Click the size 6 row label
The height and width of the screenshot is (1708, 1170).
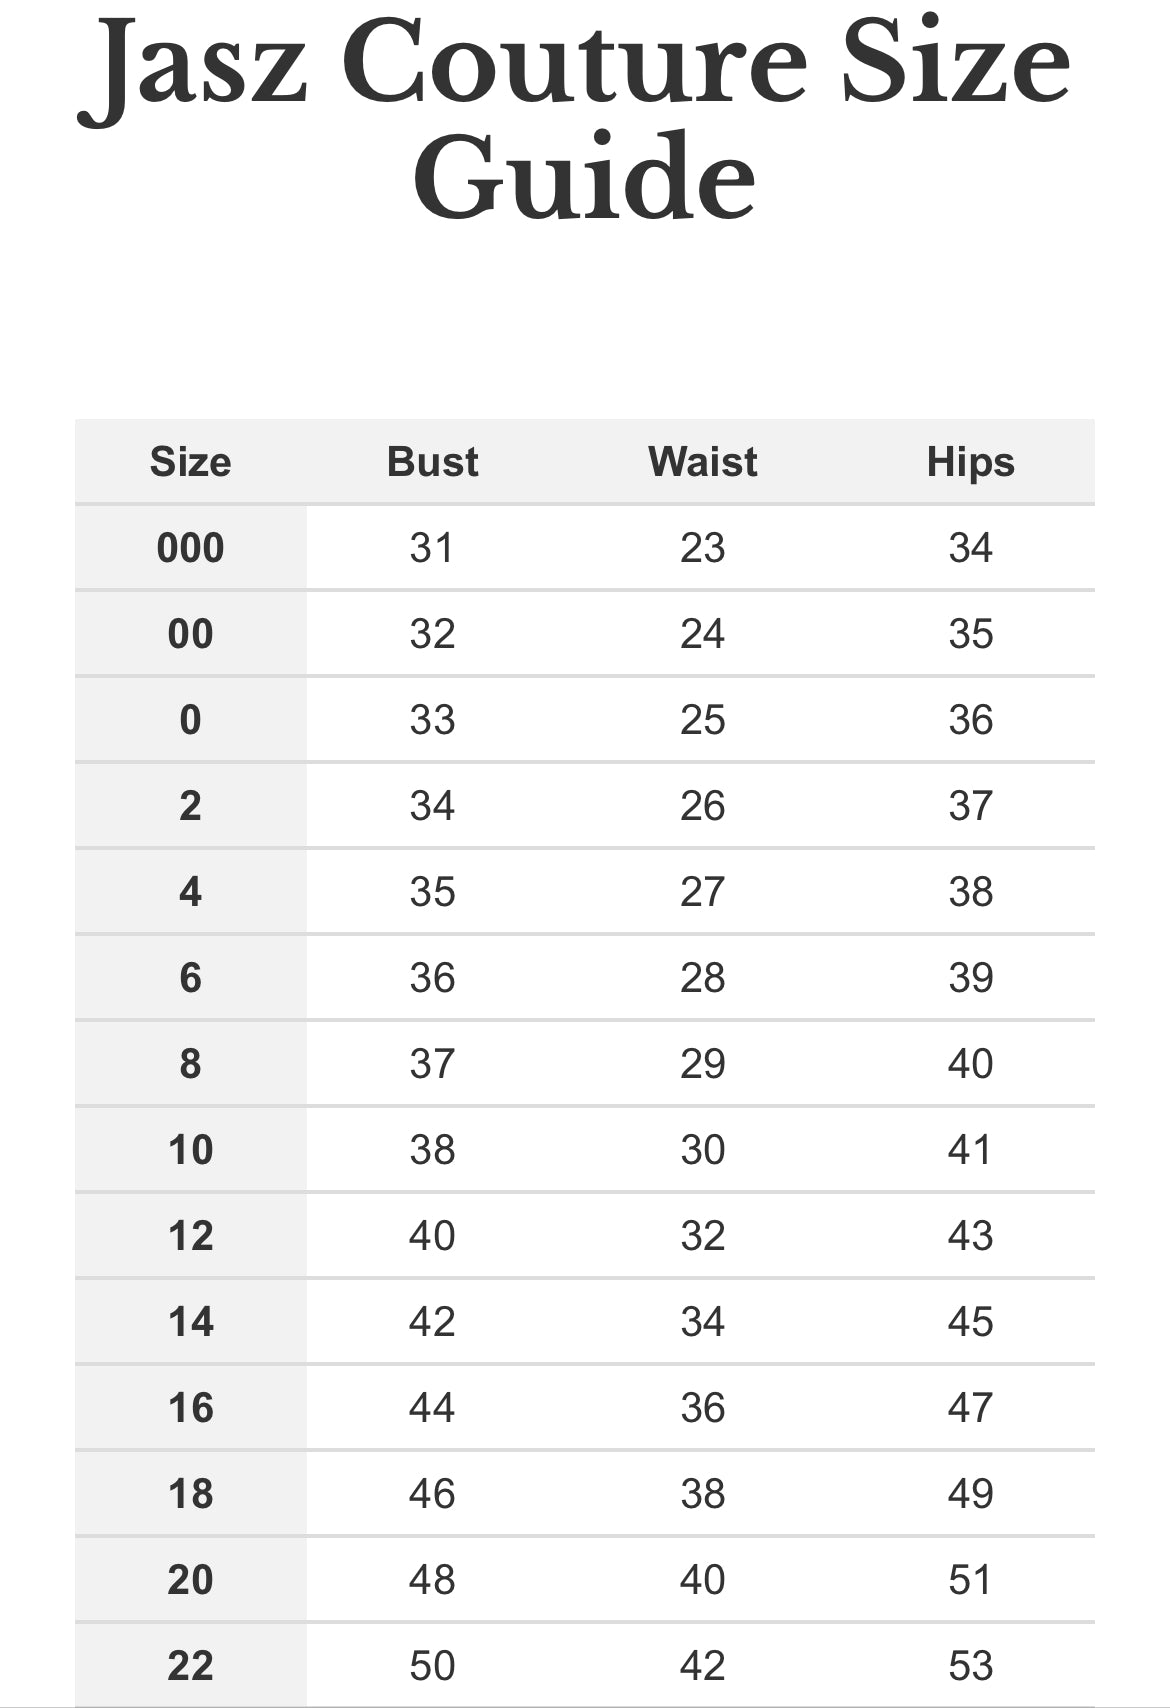click(x=190, y=978)
